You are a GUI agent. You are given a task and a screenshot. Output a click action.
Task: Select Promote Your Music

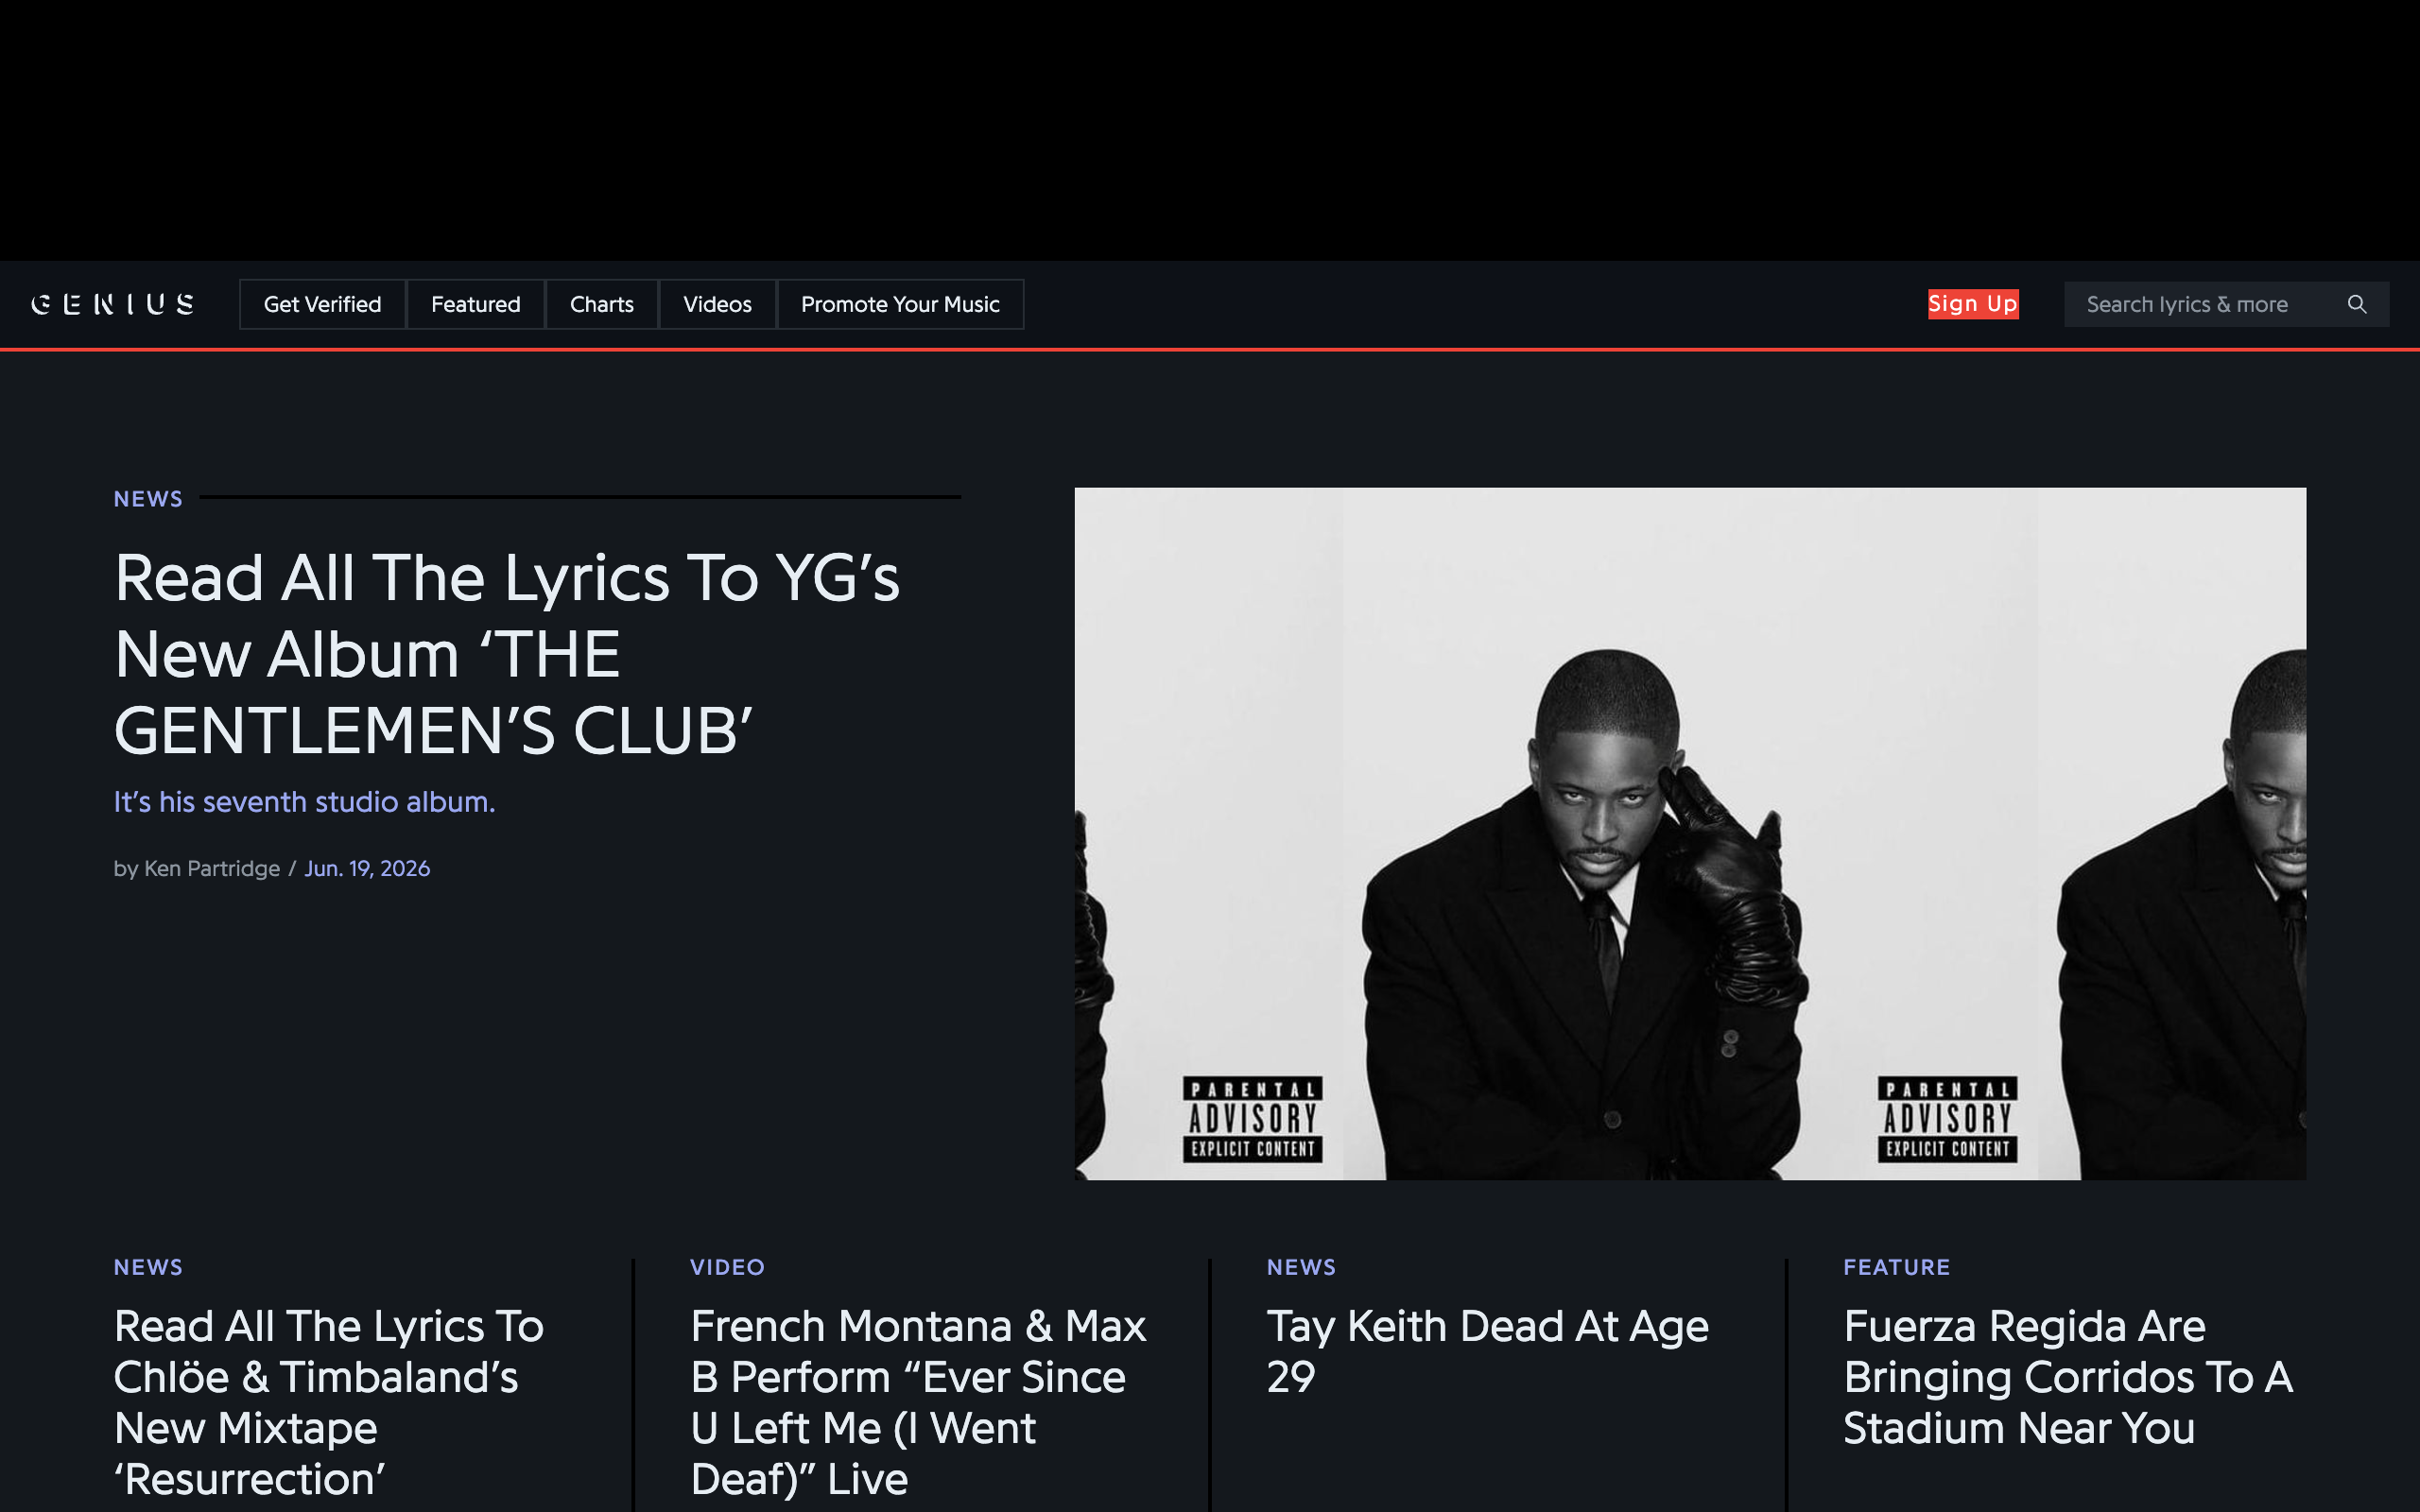point(900,304)
